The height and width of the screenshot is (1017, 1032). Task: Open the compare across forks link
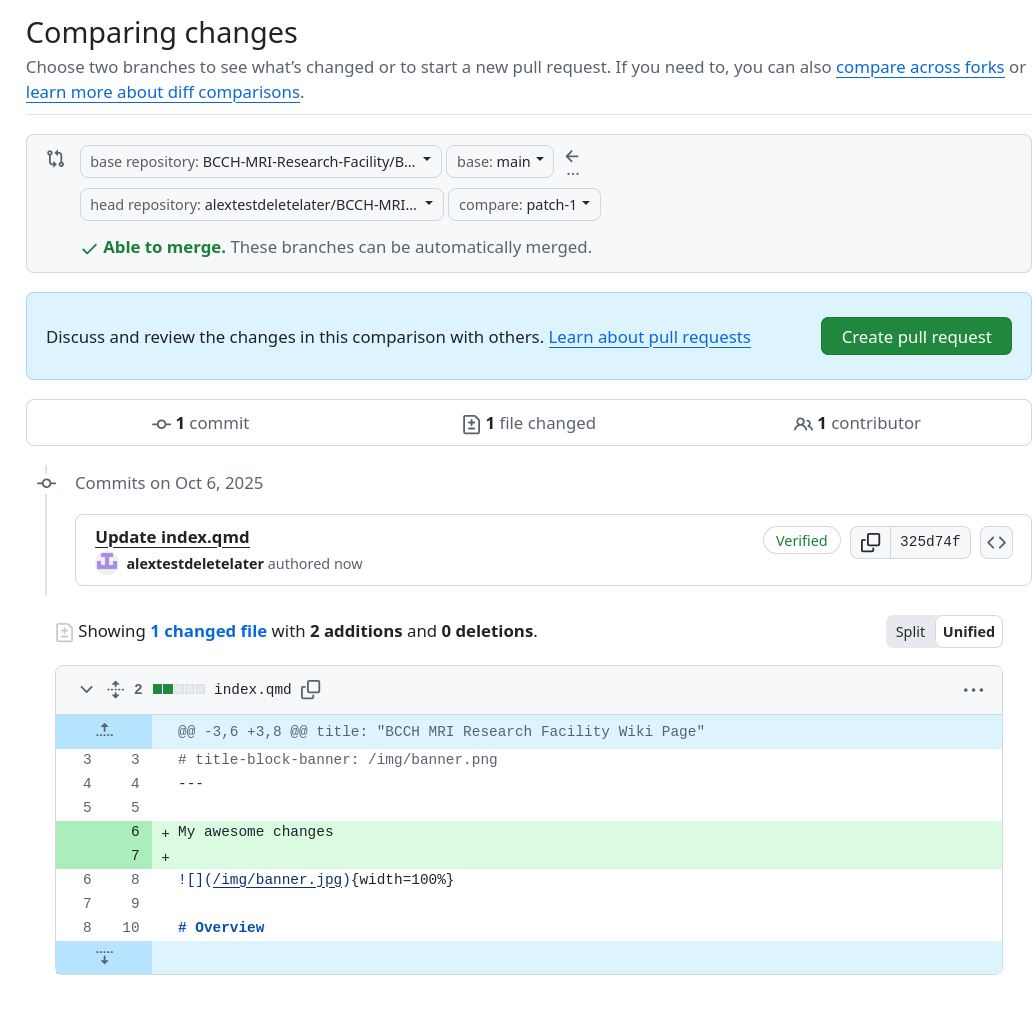coord(919,68)
